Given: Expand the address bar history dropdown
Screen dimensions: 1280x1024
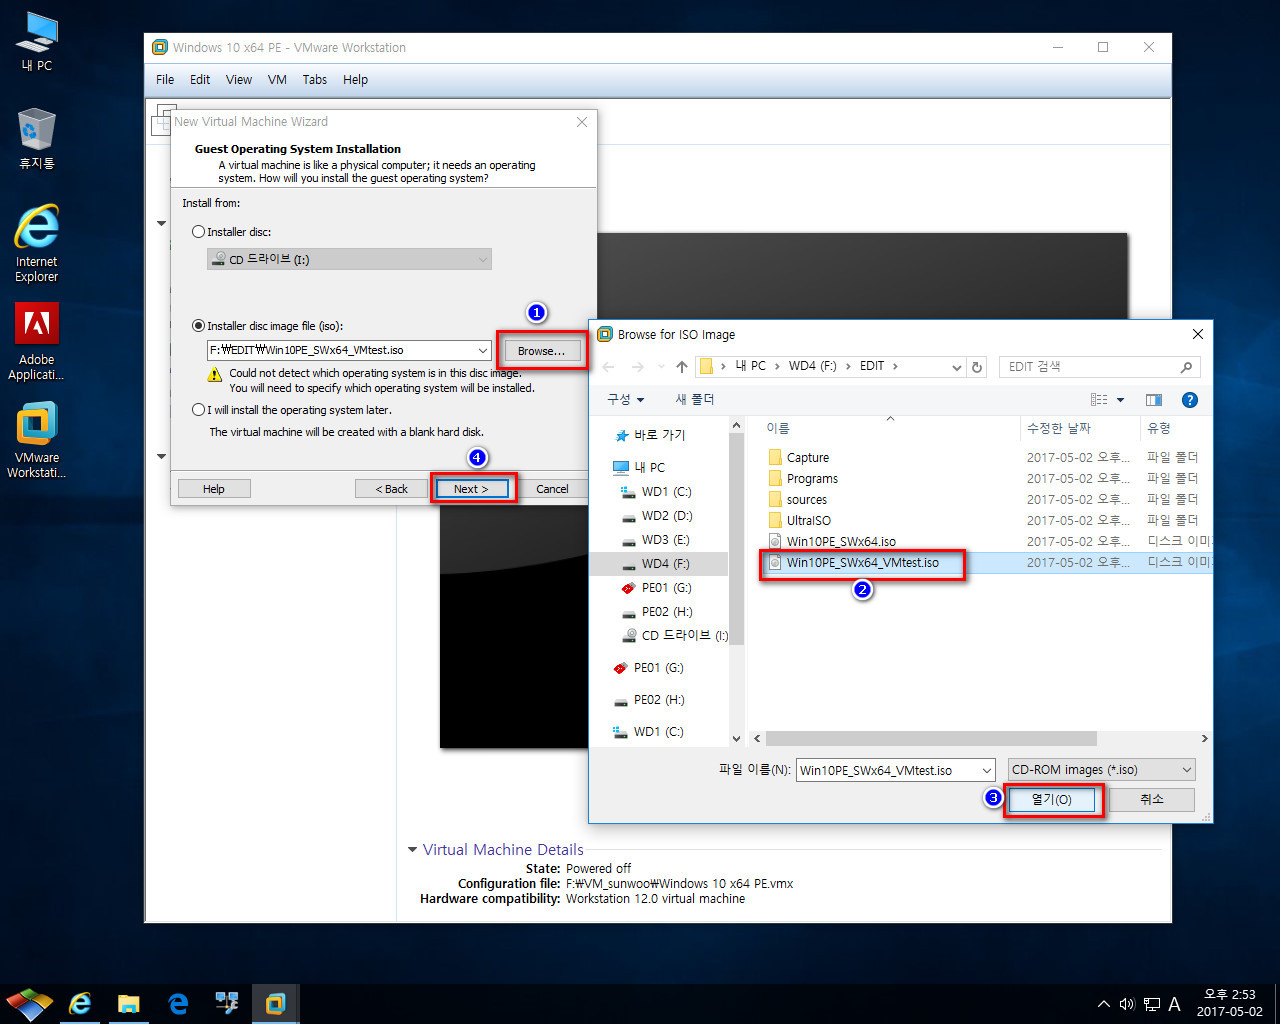Looking at the screenshot, I should coord(956,367).
